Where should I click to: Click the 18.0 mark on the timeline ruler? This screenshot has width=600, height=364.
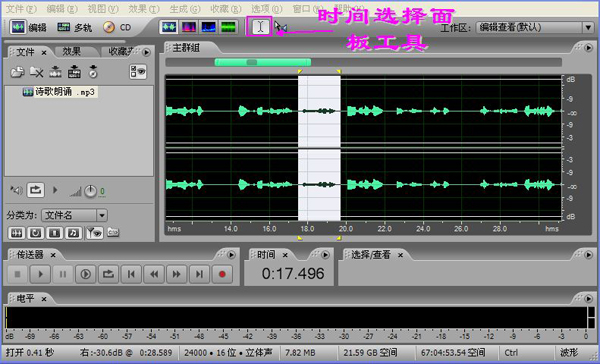(x=307, y=229)
